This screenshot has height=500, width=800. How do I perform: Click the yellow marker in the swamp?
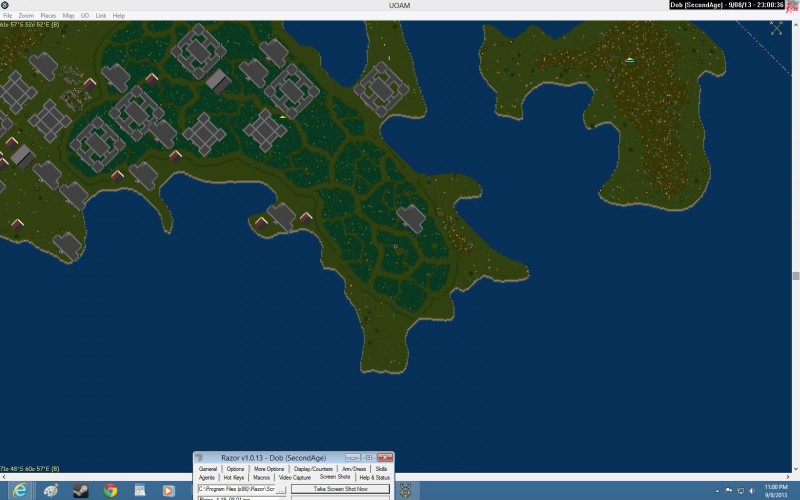283,117
